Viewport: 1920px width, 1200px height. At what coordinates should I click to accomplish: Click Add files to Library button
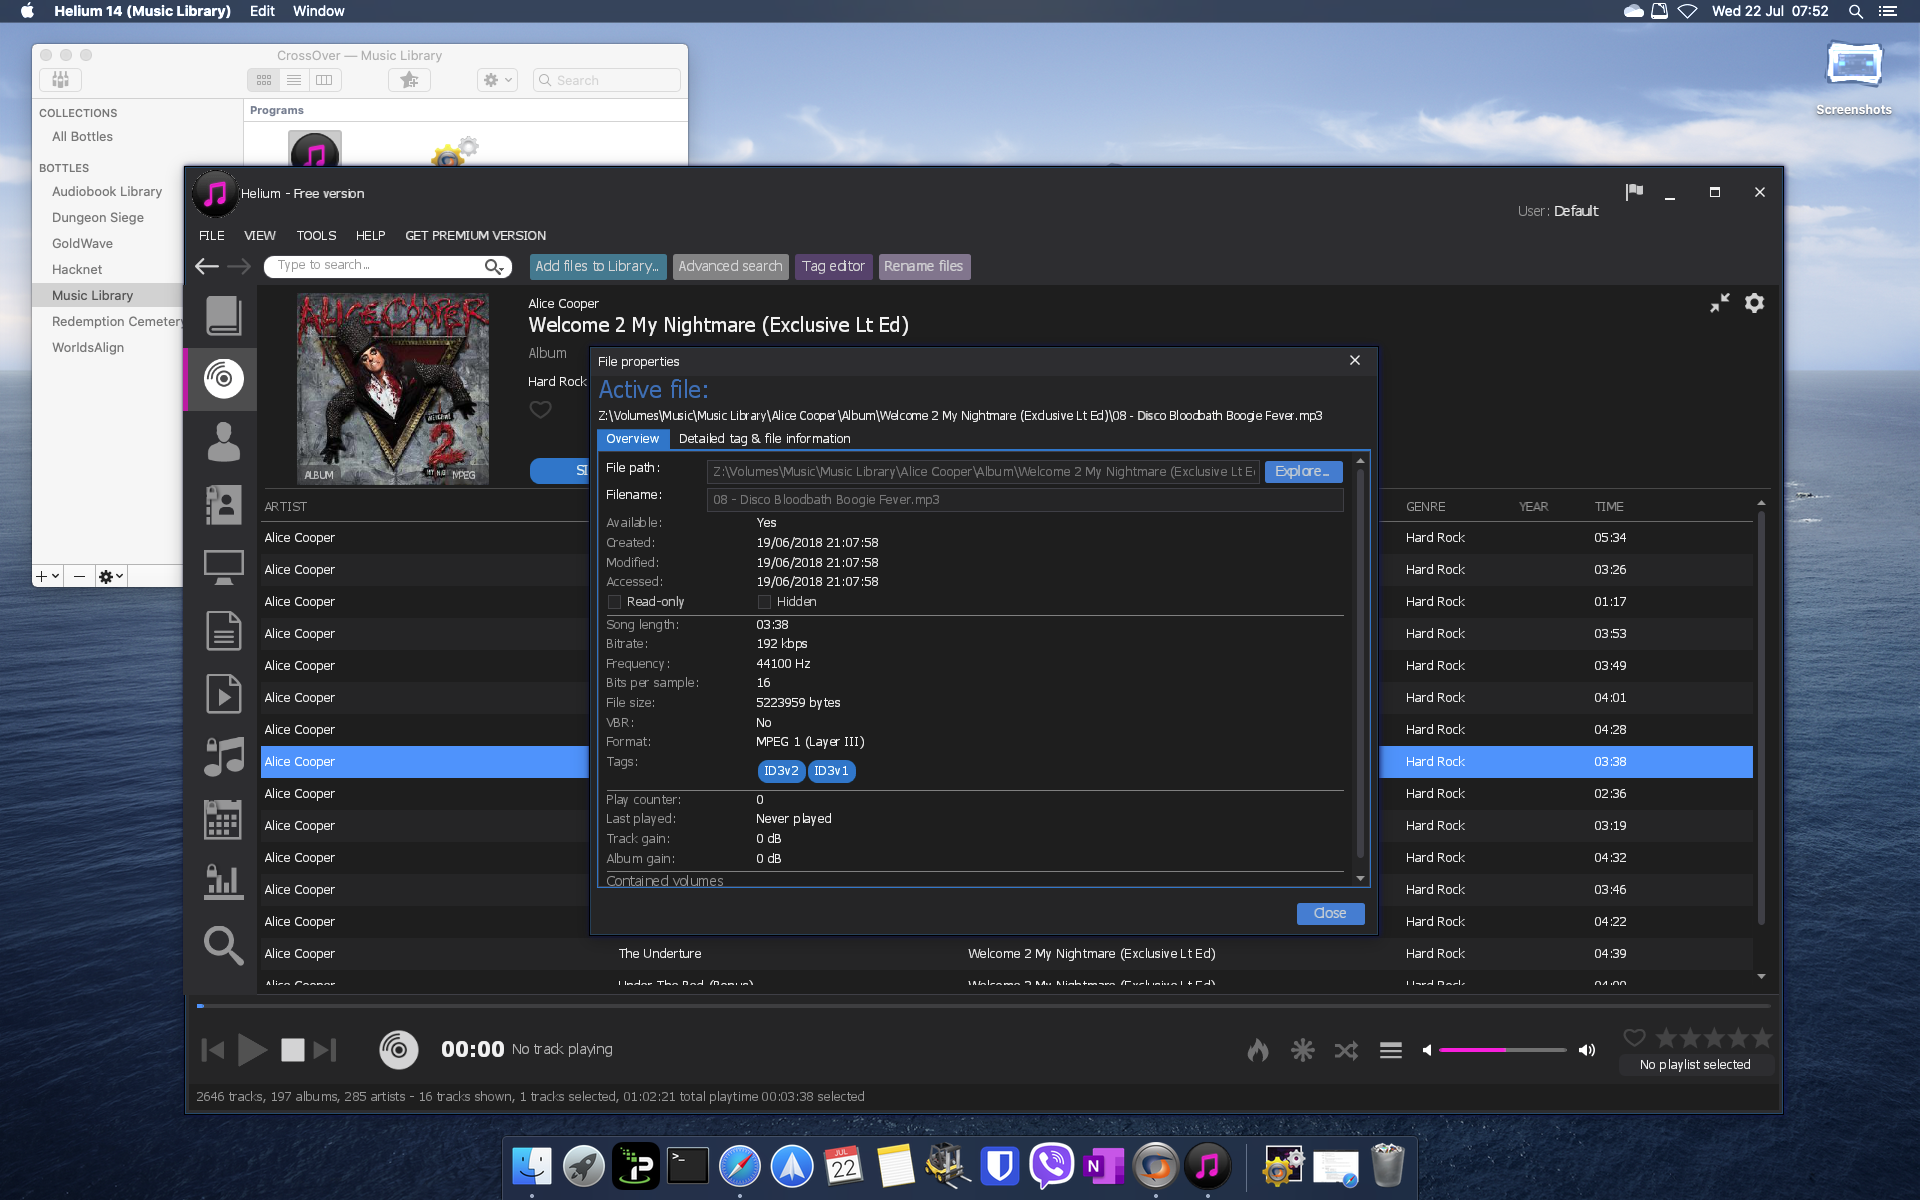597,266
